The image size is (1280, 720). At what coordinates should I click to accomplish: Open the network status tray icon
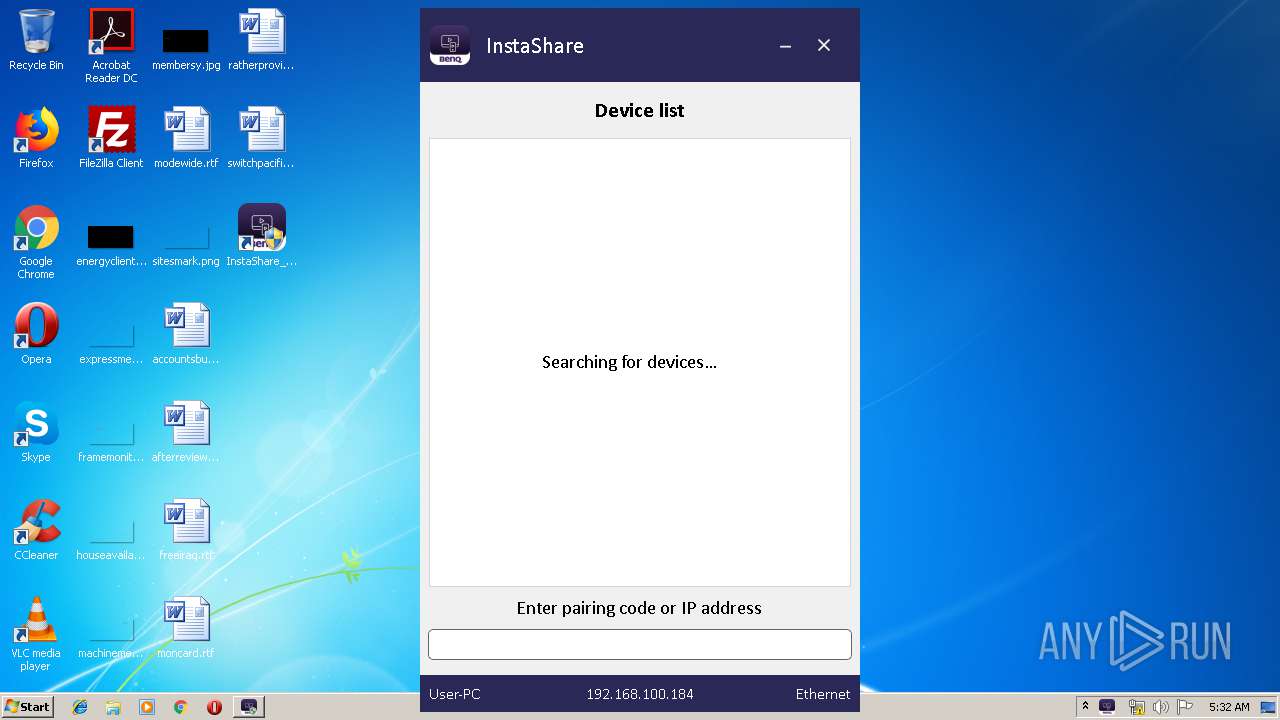click(x=1137, y=707)
